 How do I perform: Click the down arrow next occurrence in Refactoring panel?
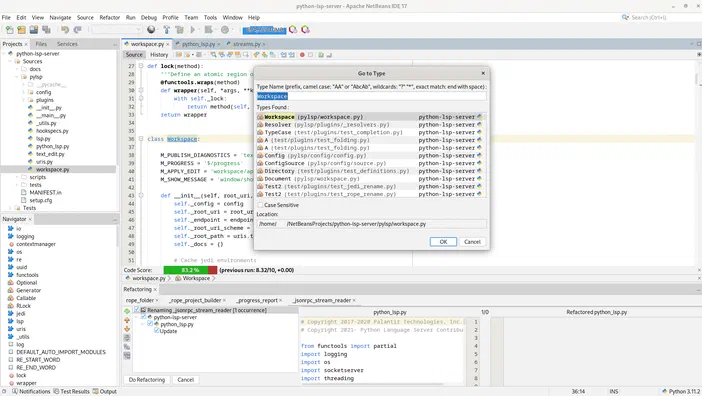point(127,329)
